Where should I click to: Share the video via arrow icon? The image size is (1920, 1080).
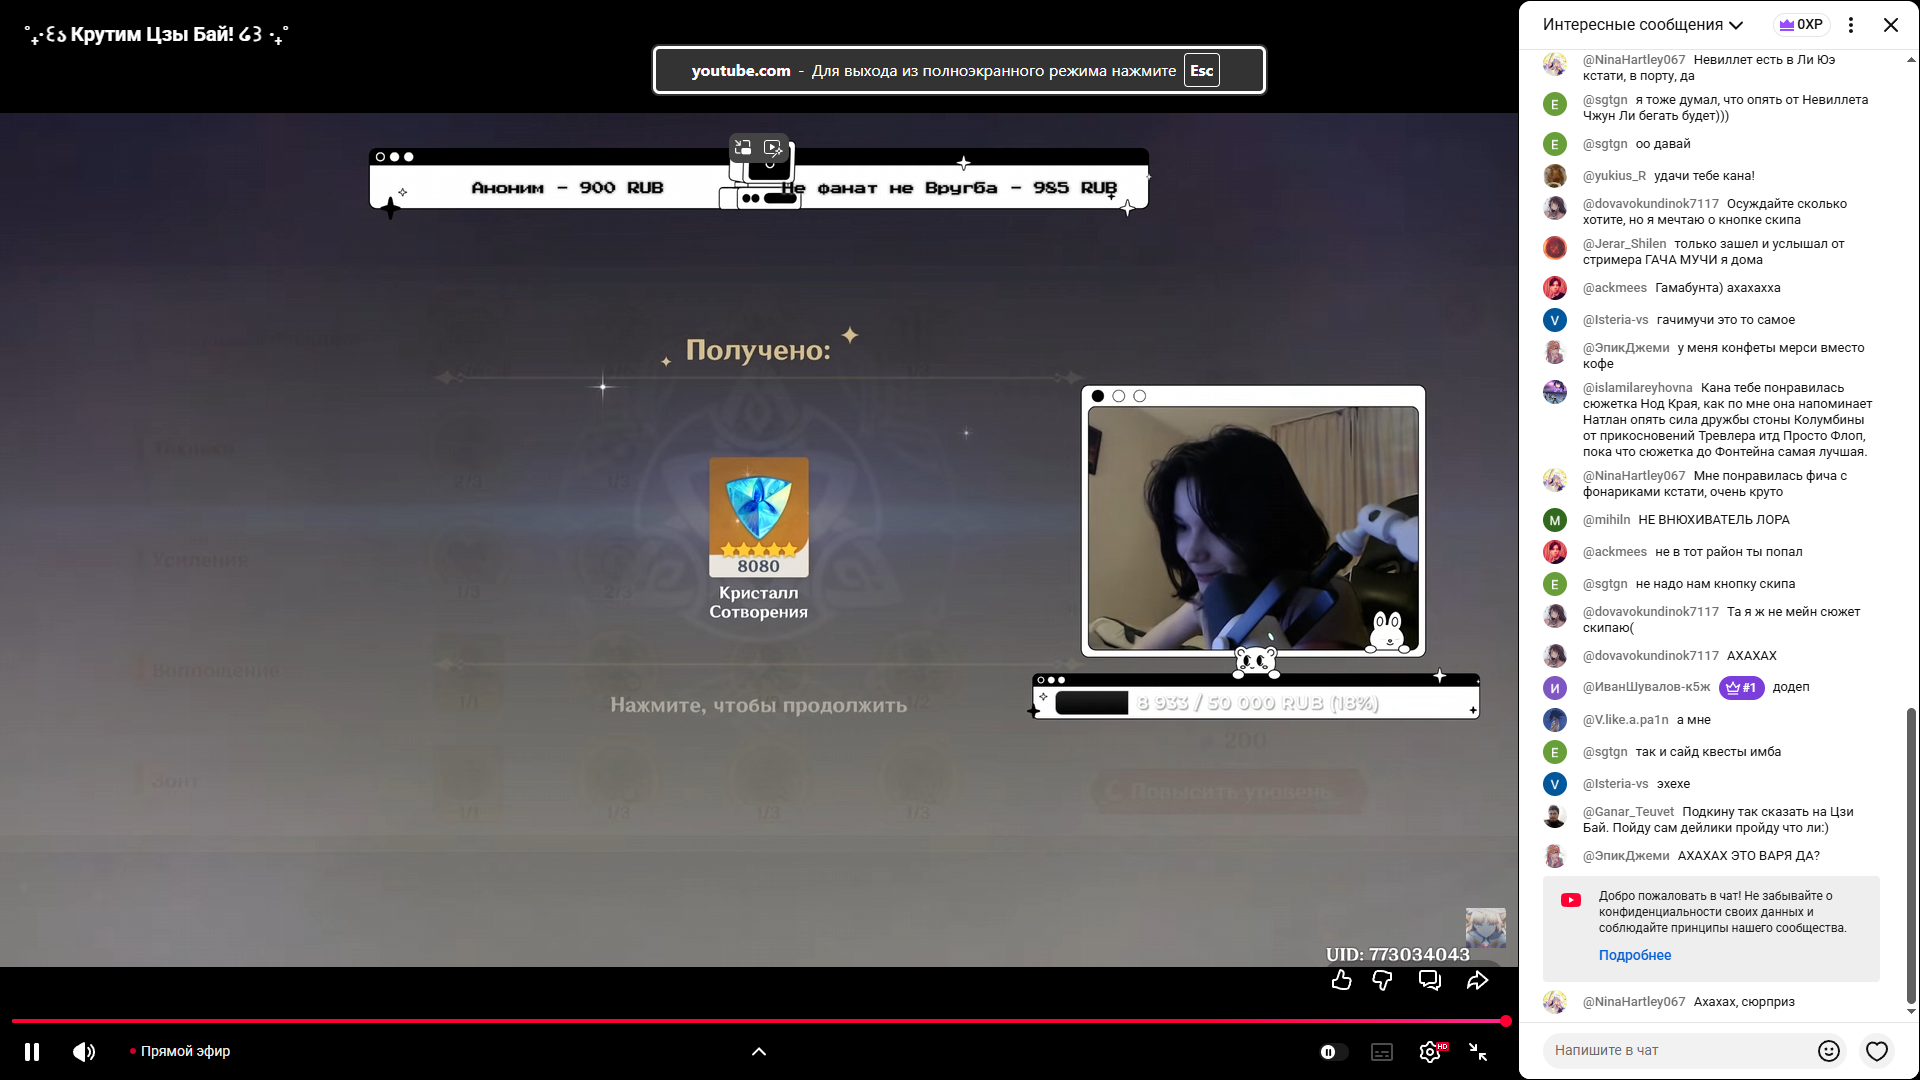click(1477, 981)
